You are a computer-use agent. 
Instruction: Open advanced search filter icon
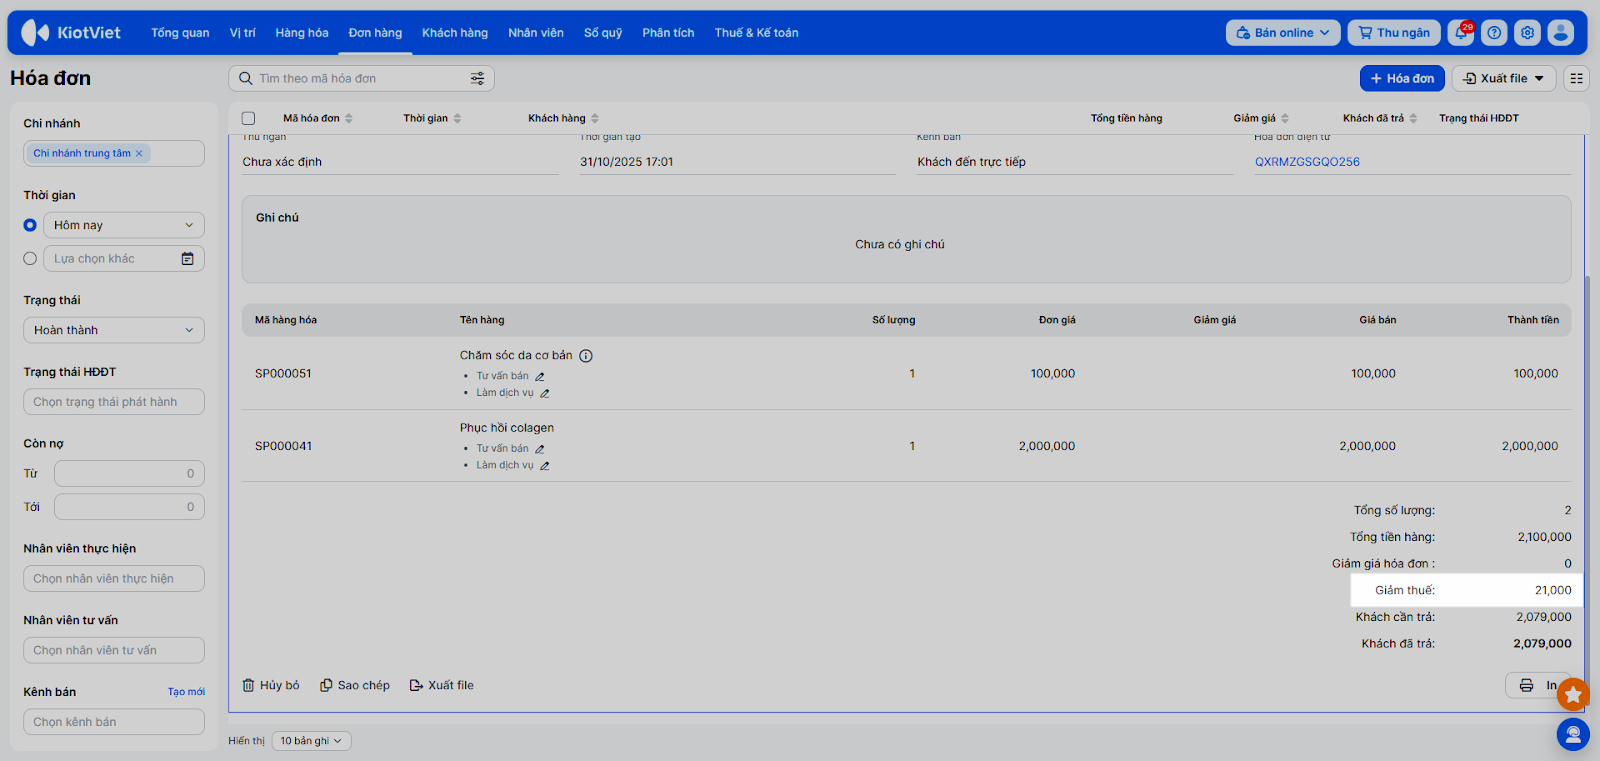pos(478,78)
